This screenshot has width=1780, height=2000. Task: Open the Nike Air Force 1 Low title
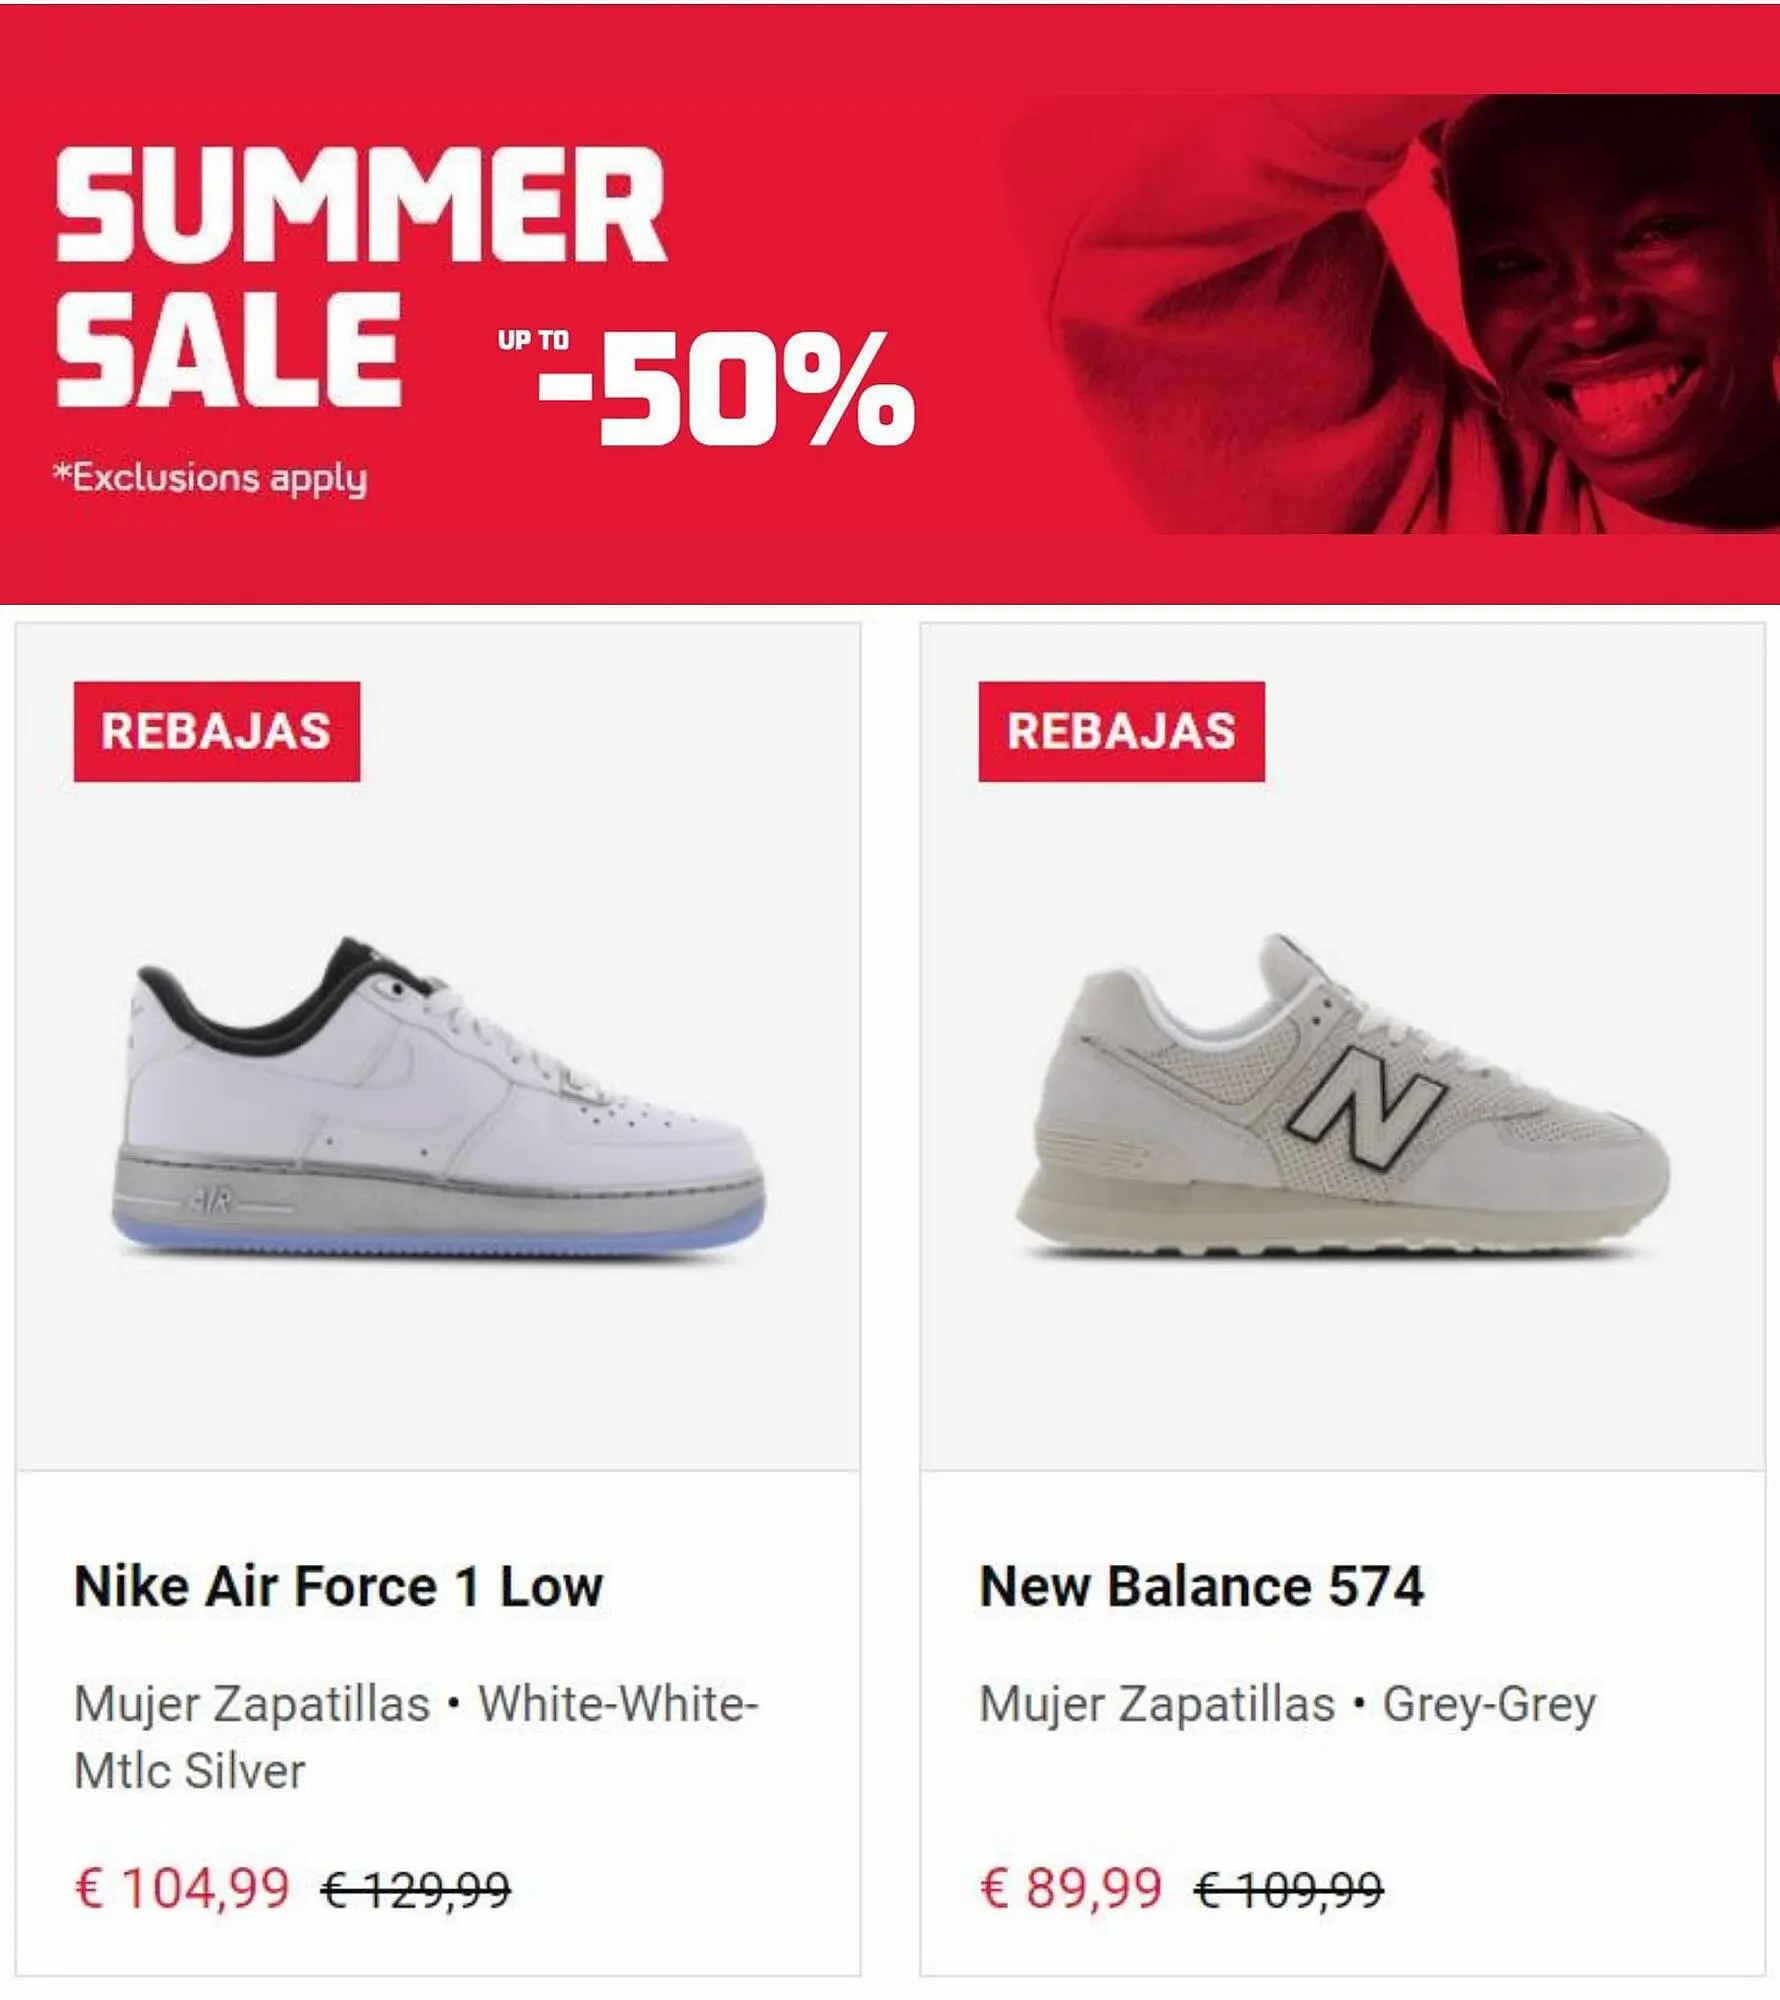click(x=339, y=1587)
